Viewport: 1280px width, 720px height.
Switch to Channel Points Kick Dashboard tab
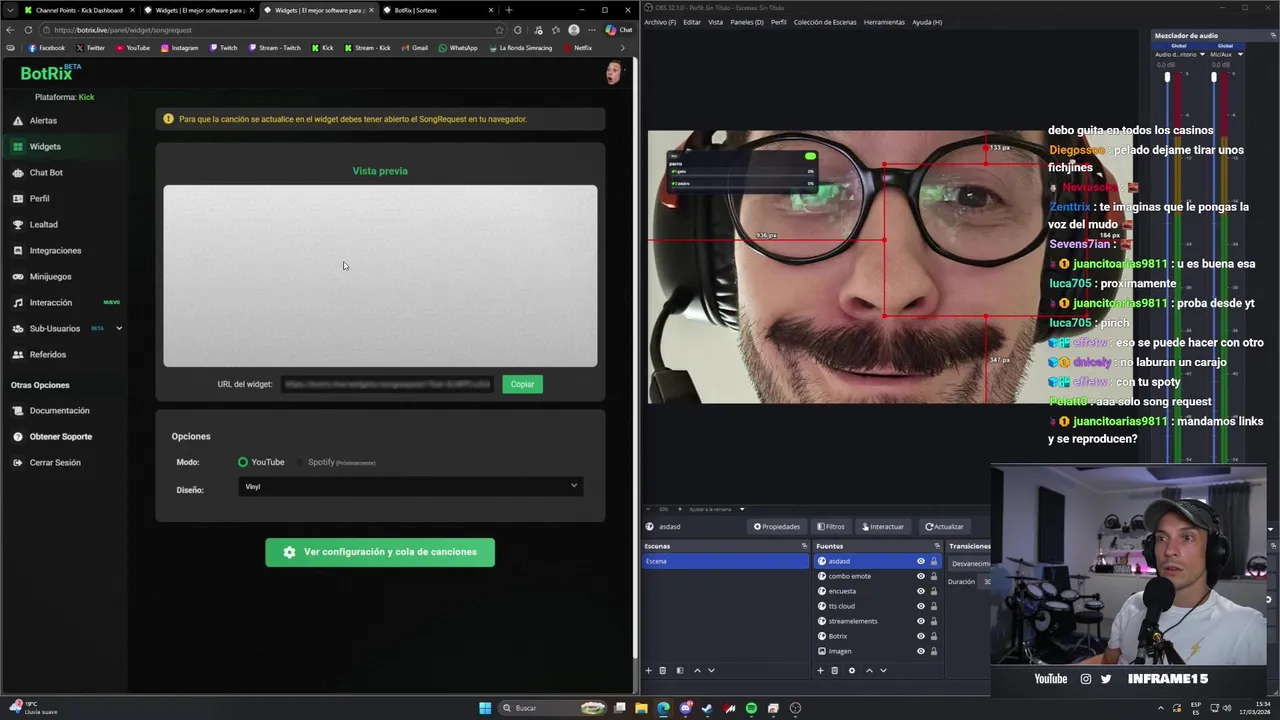point(79,10)
